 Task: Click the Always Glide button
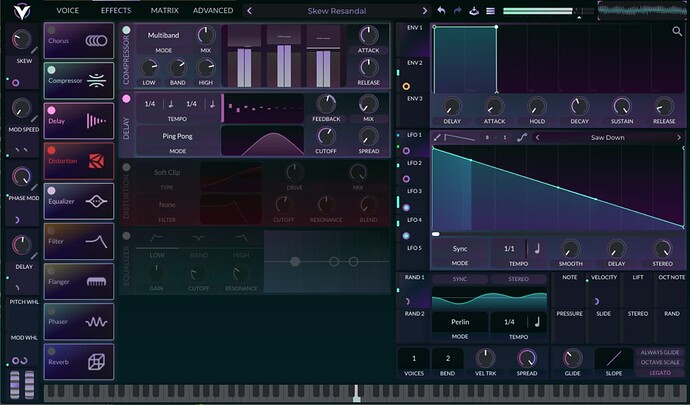pyautogui.click(x=661, y=352)
